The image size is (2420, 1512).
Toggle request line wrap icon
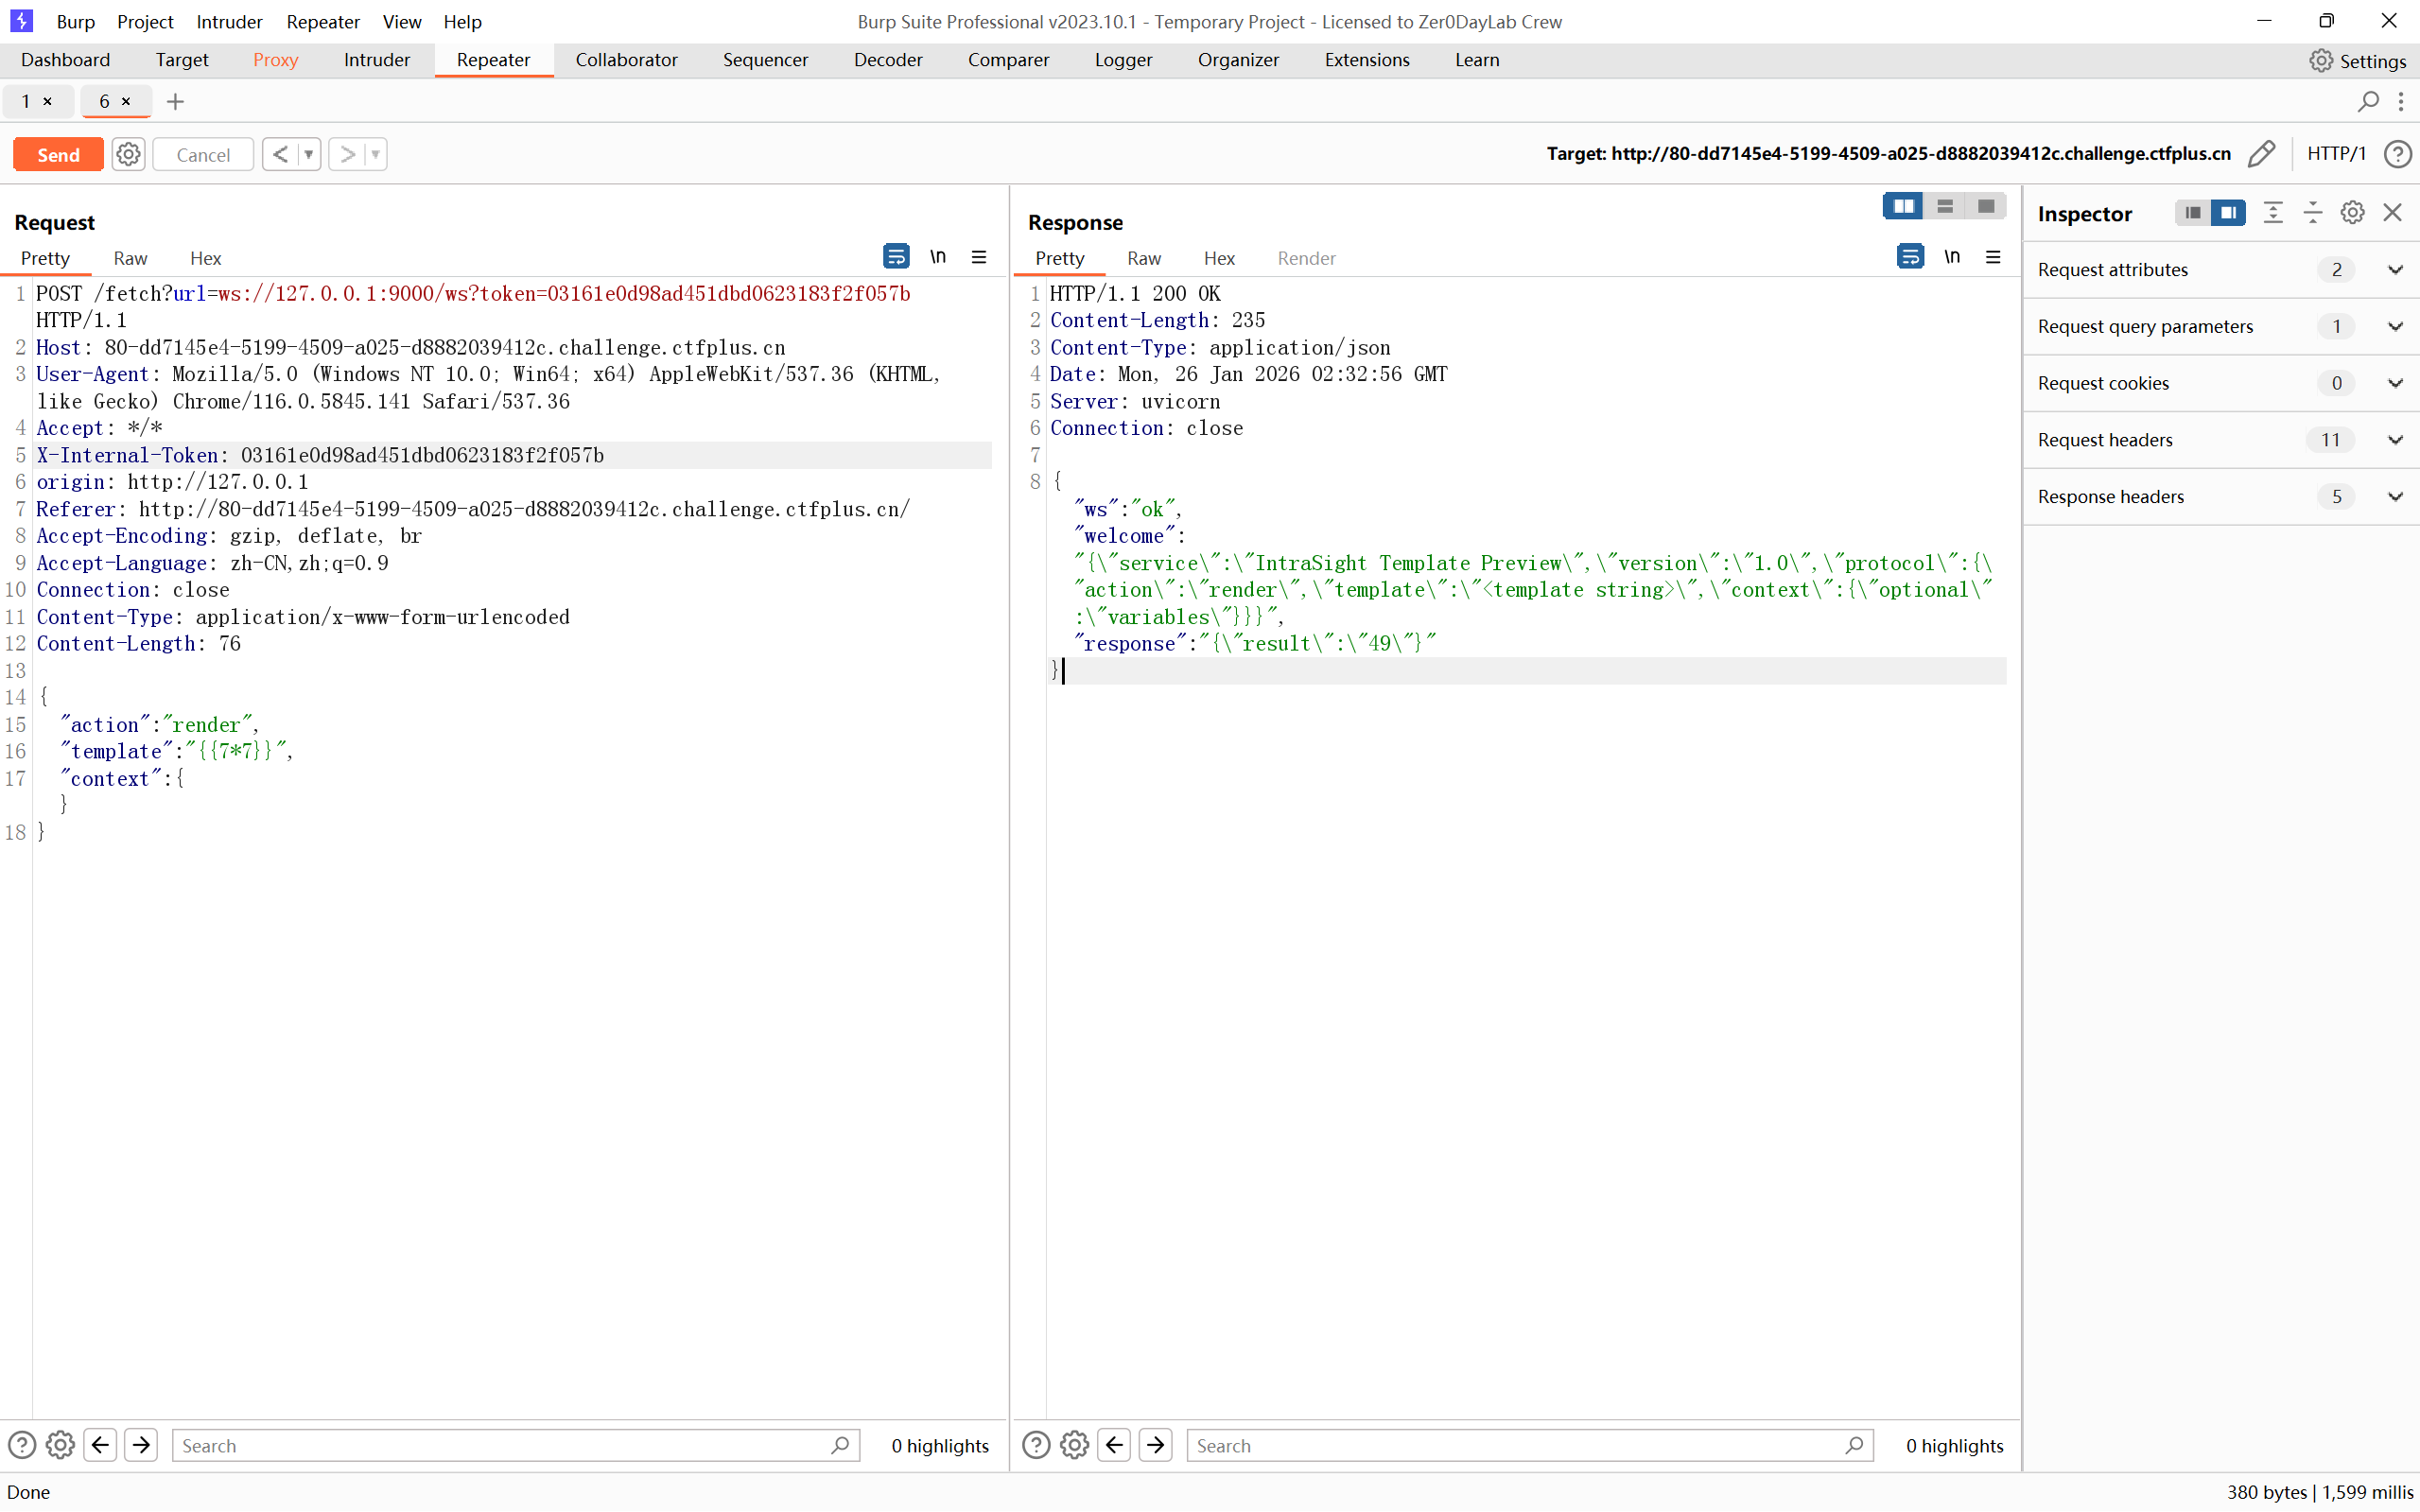point(896,257)
